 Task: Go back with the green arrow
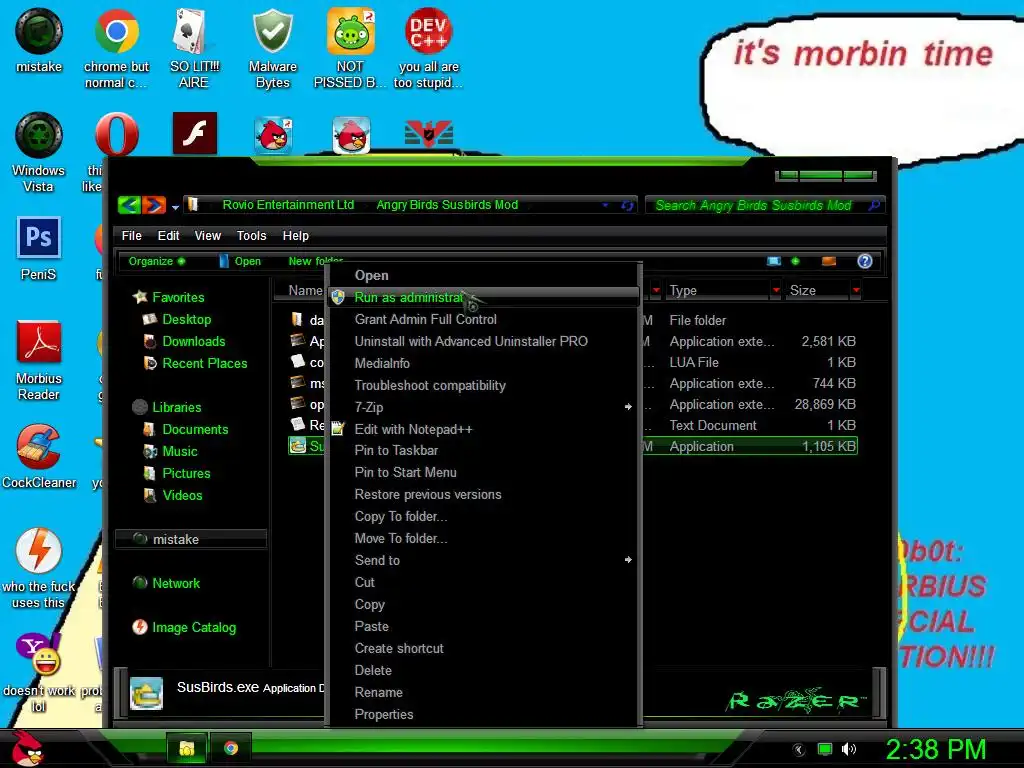(129, 205)
